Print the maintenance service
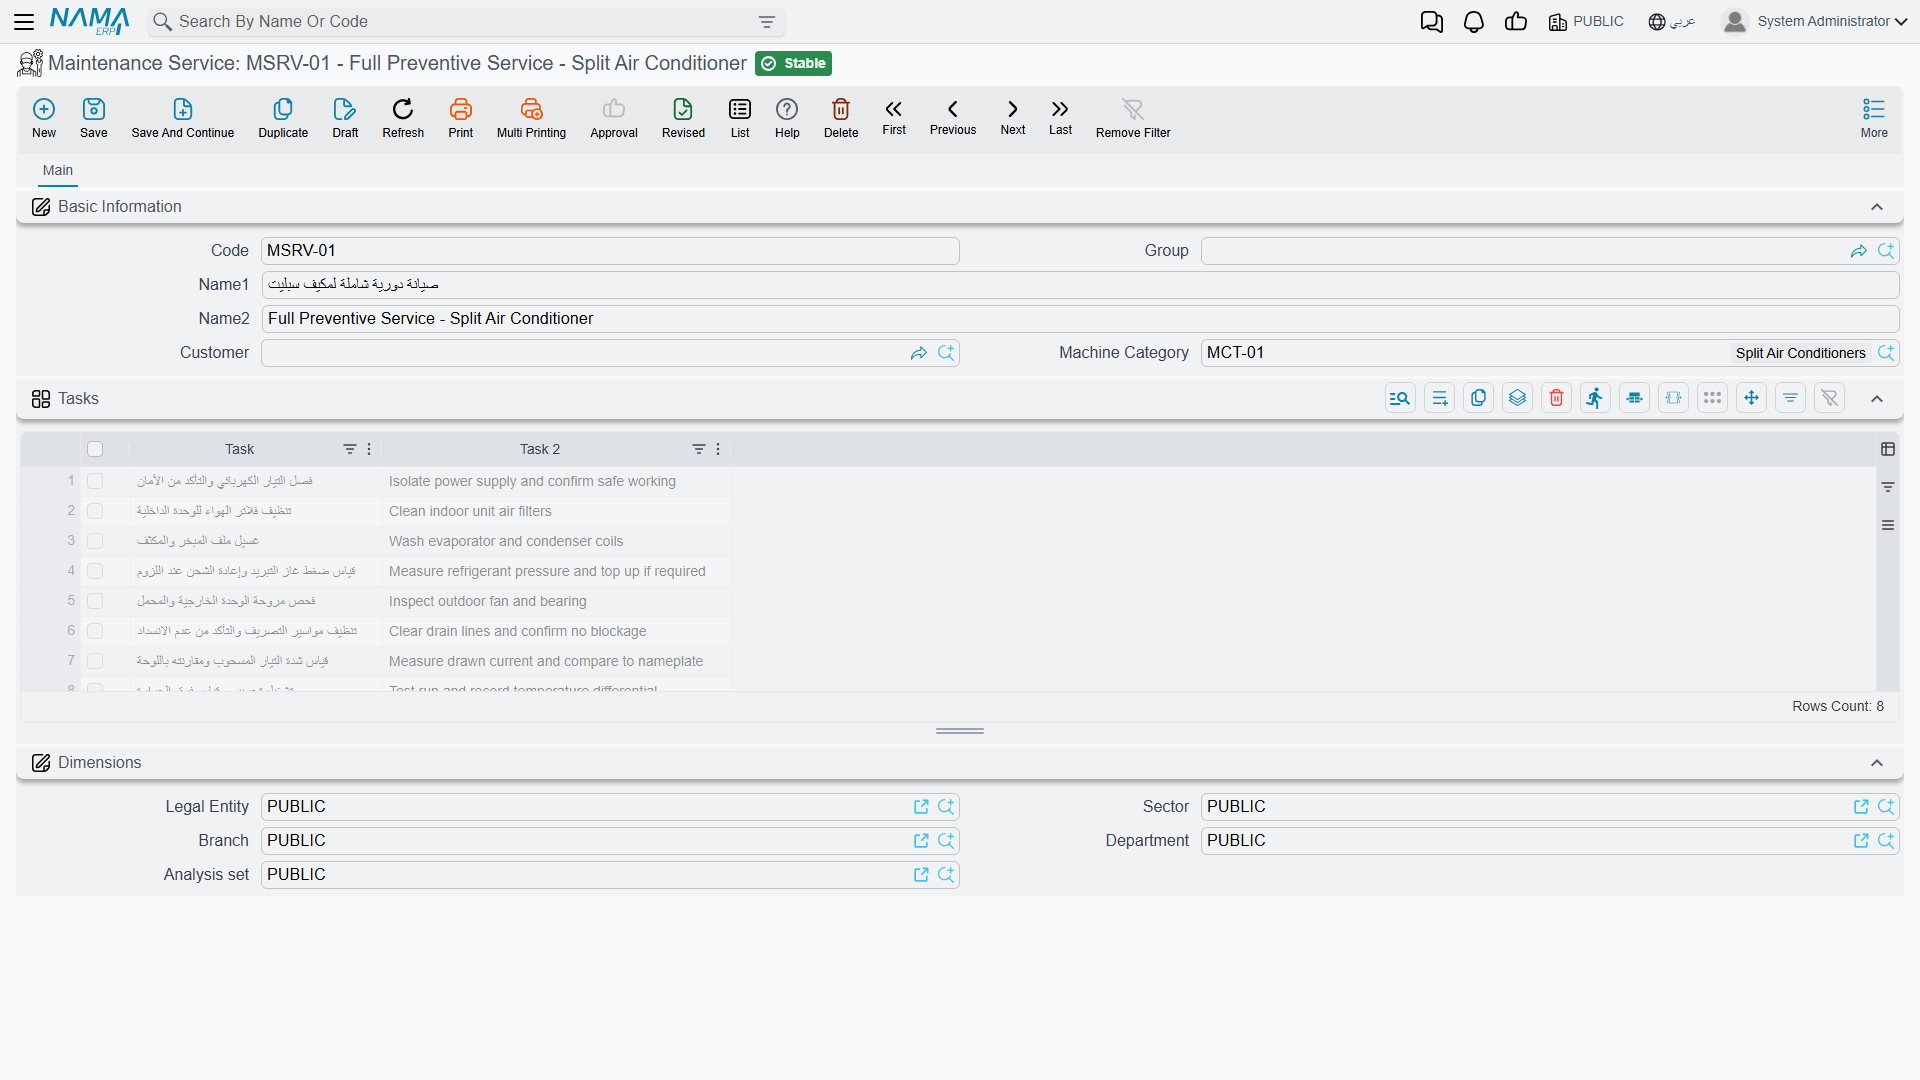 point(461,118)
